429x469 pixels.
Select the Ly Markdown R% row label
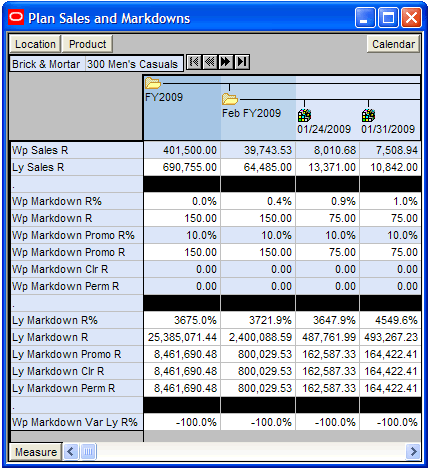tap(77, 320)
